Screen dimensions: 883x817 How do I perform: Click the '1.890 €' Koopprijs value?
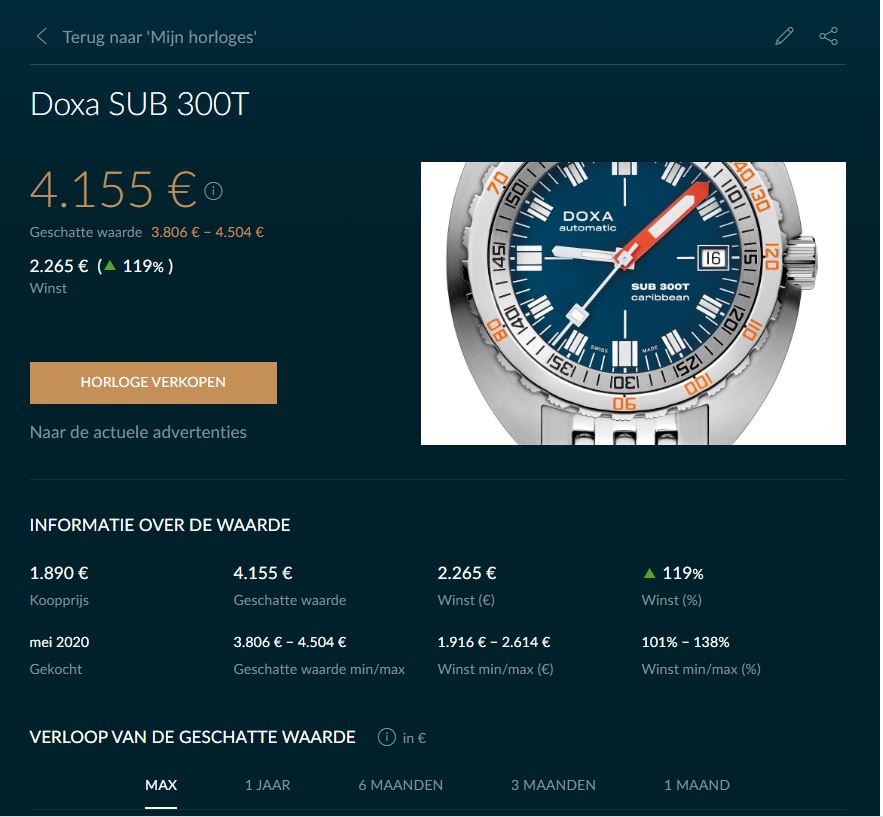(x=59, y=573)
